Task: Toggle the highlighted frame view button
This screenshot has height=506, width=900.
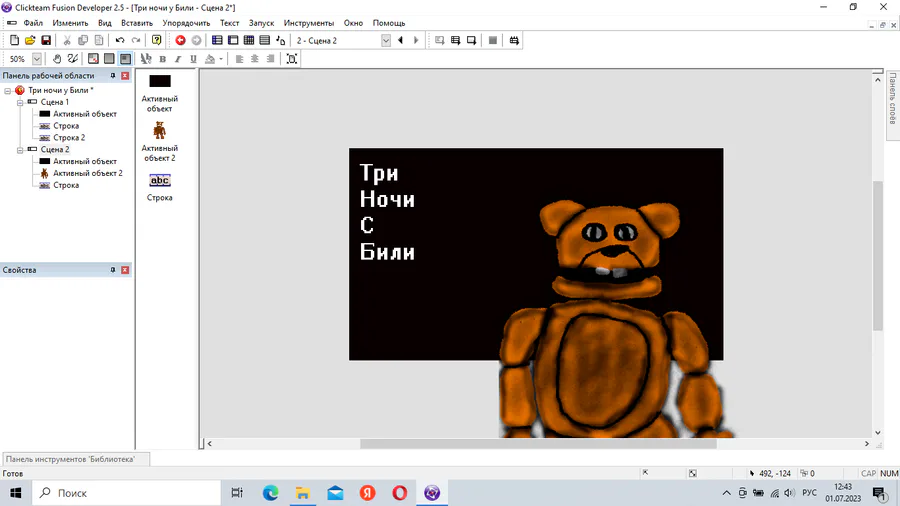Action: 125,59
